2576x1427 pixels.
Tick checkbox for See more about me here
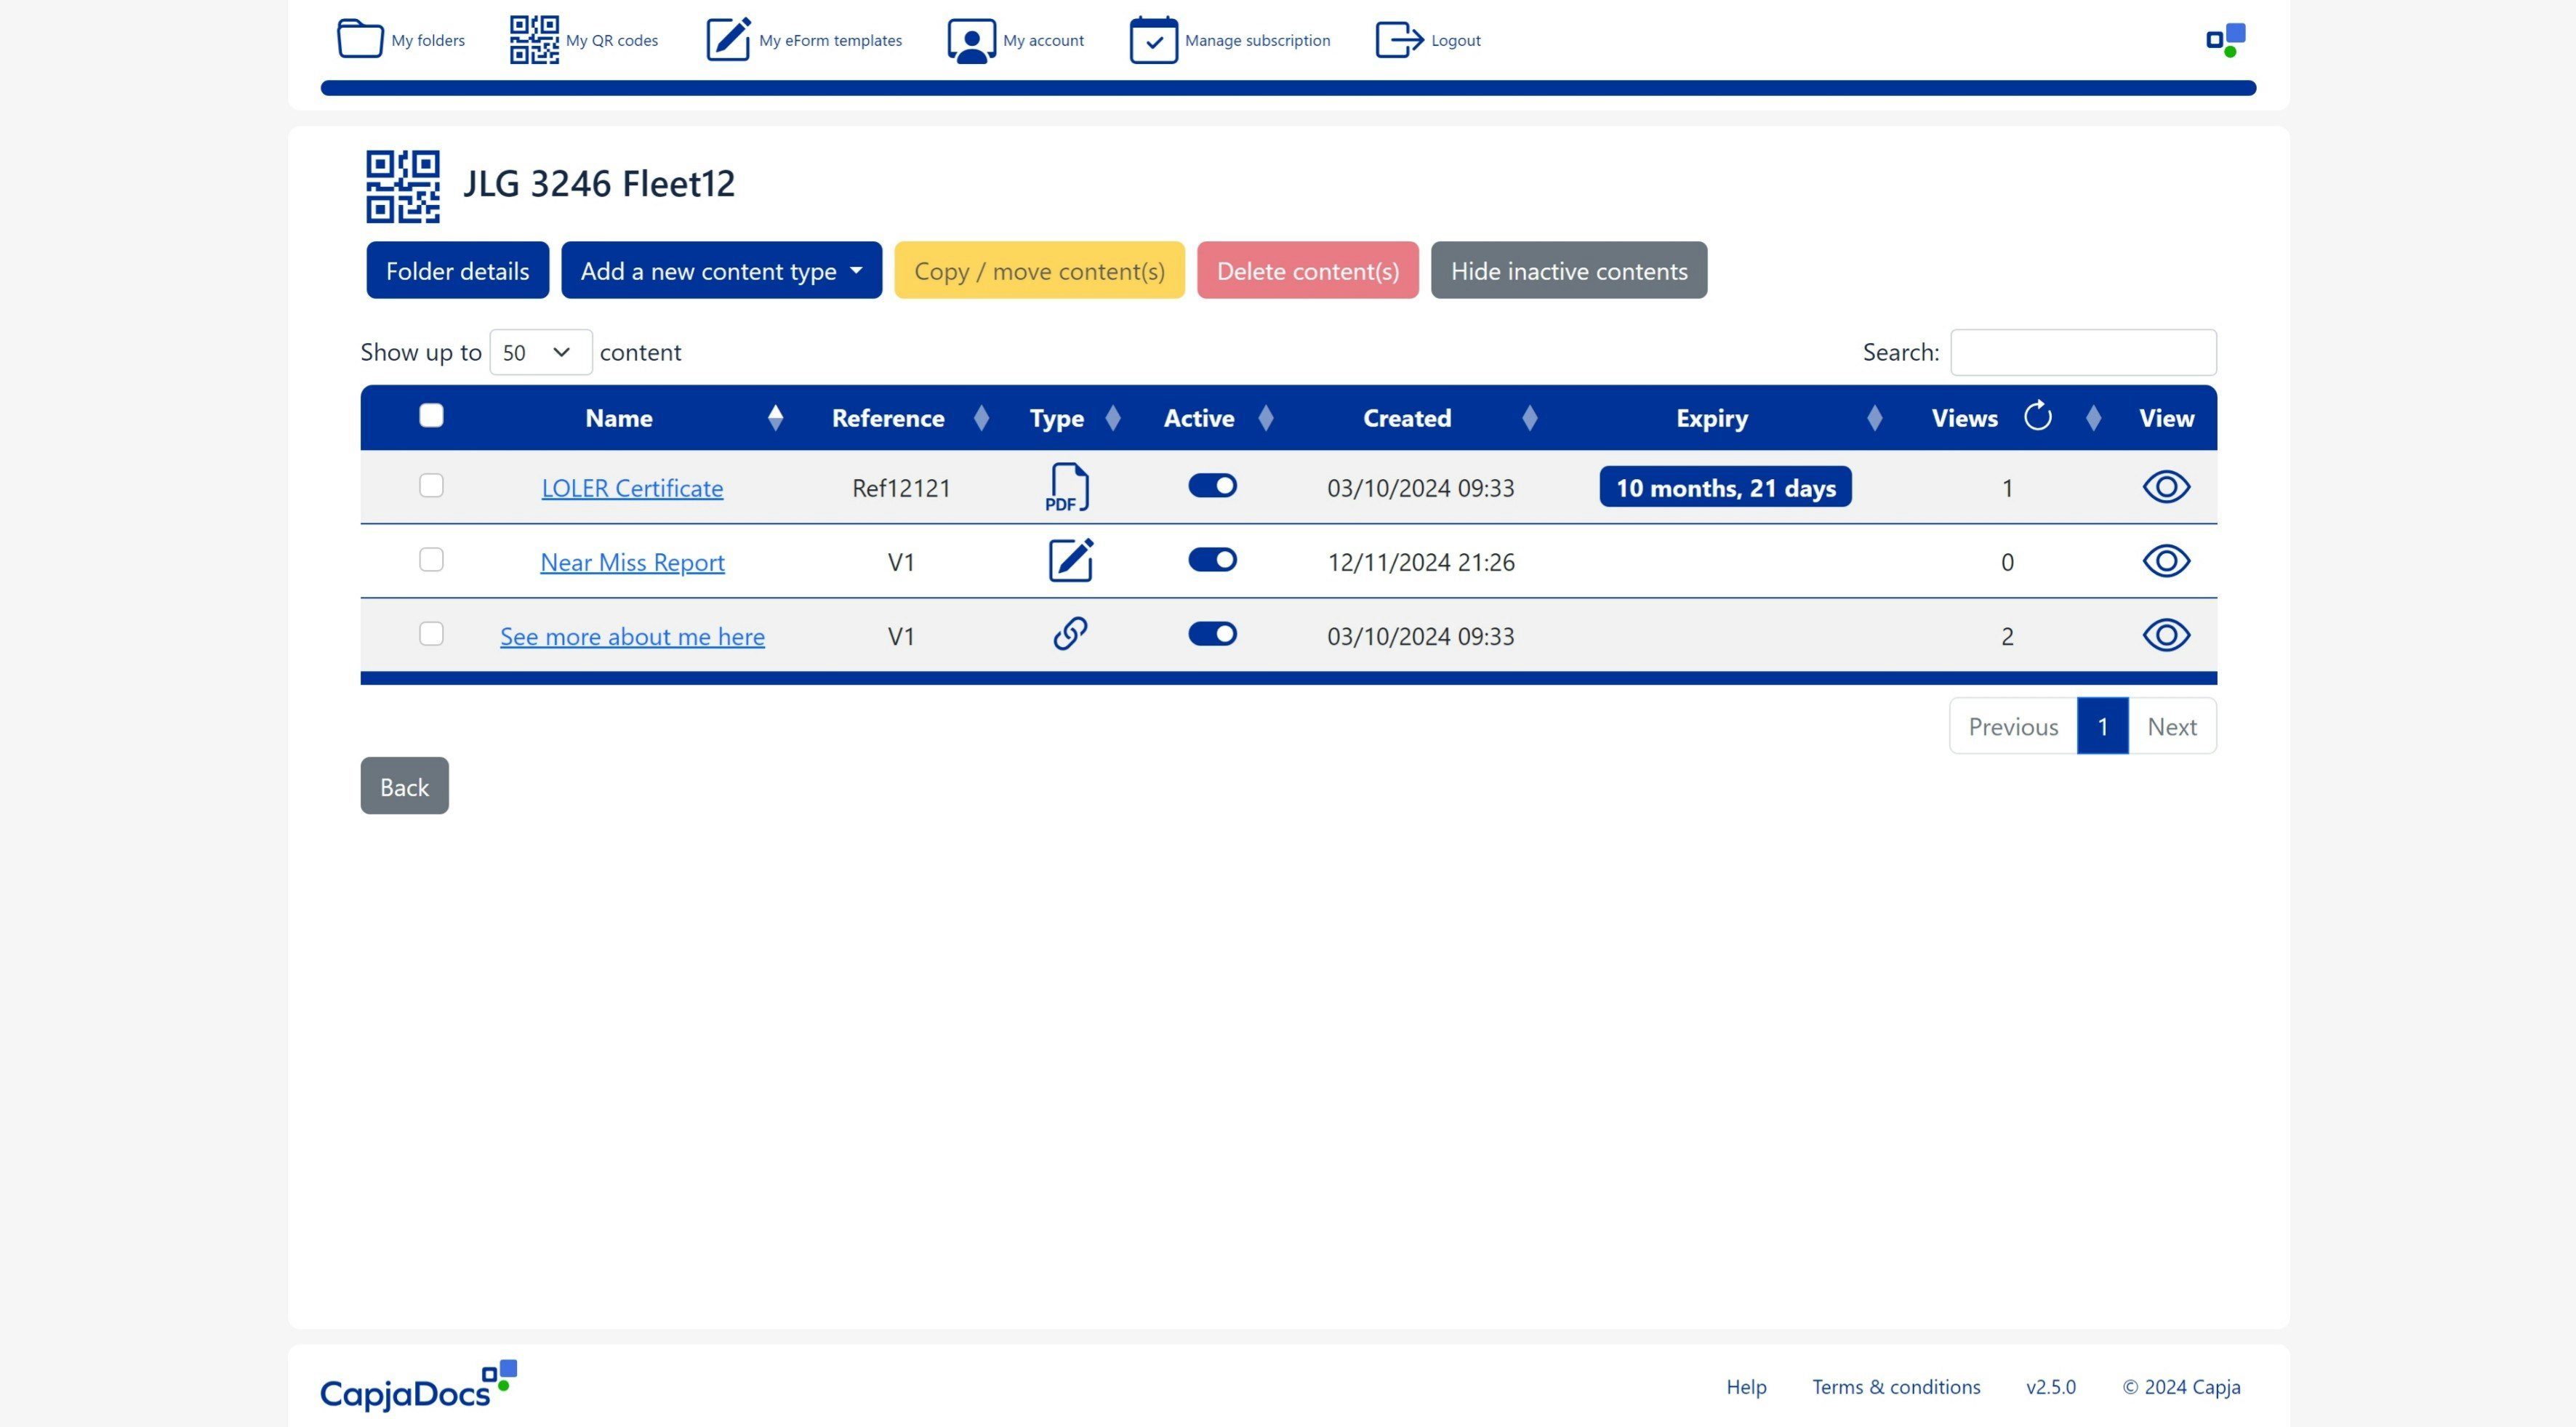click(x=431, y=634)
